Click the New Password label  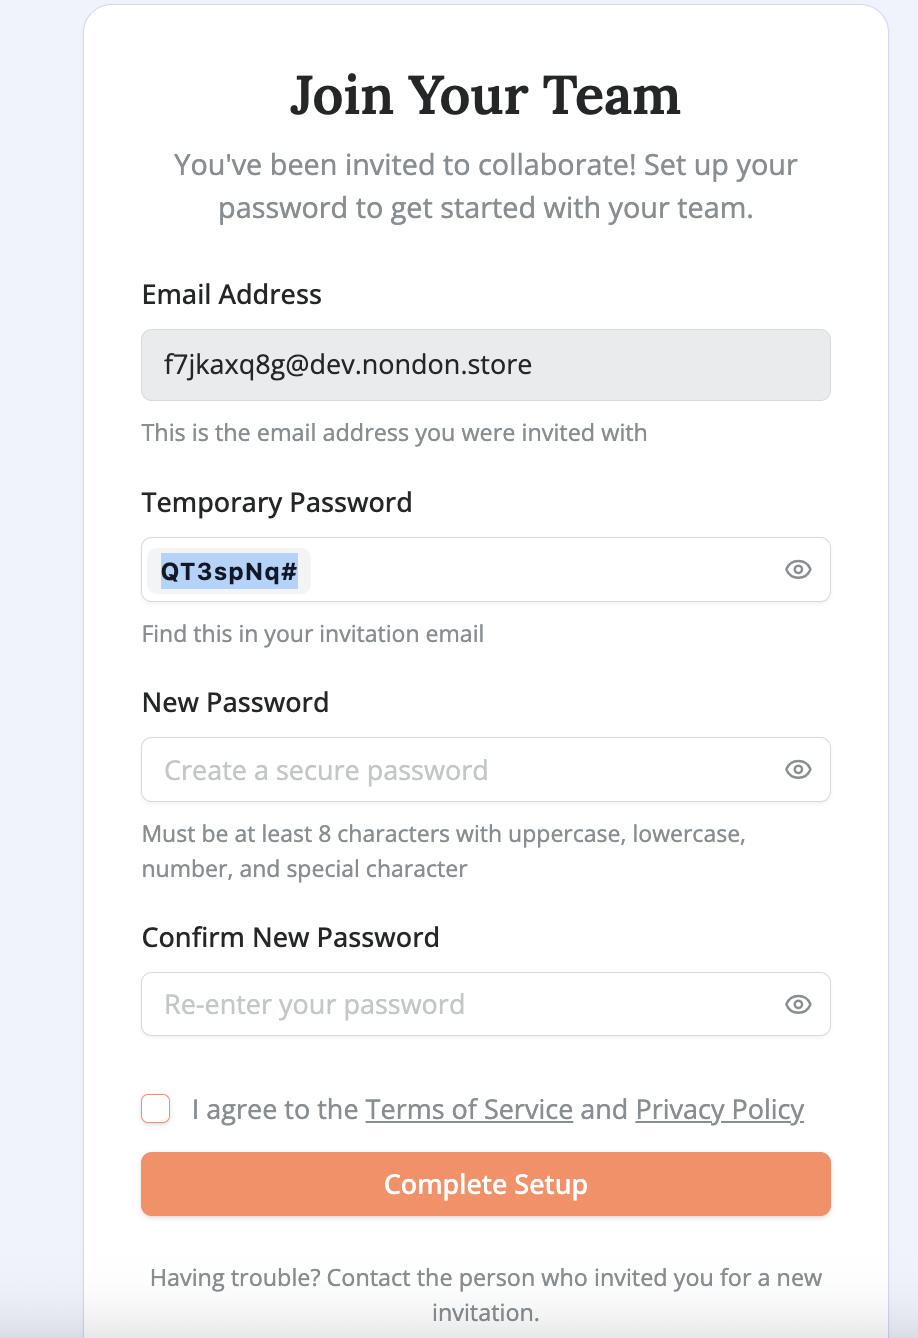pyautogui.click(x=235, y=702)
